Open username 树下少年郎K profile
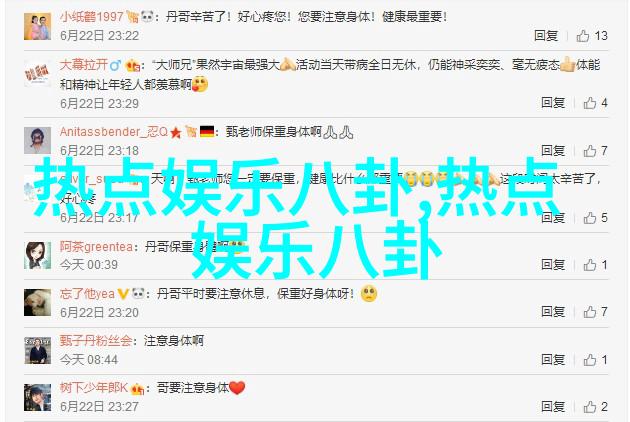Image resolution: width=630 pixels, height=422 pixels. (x=94, y=388)
